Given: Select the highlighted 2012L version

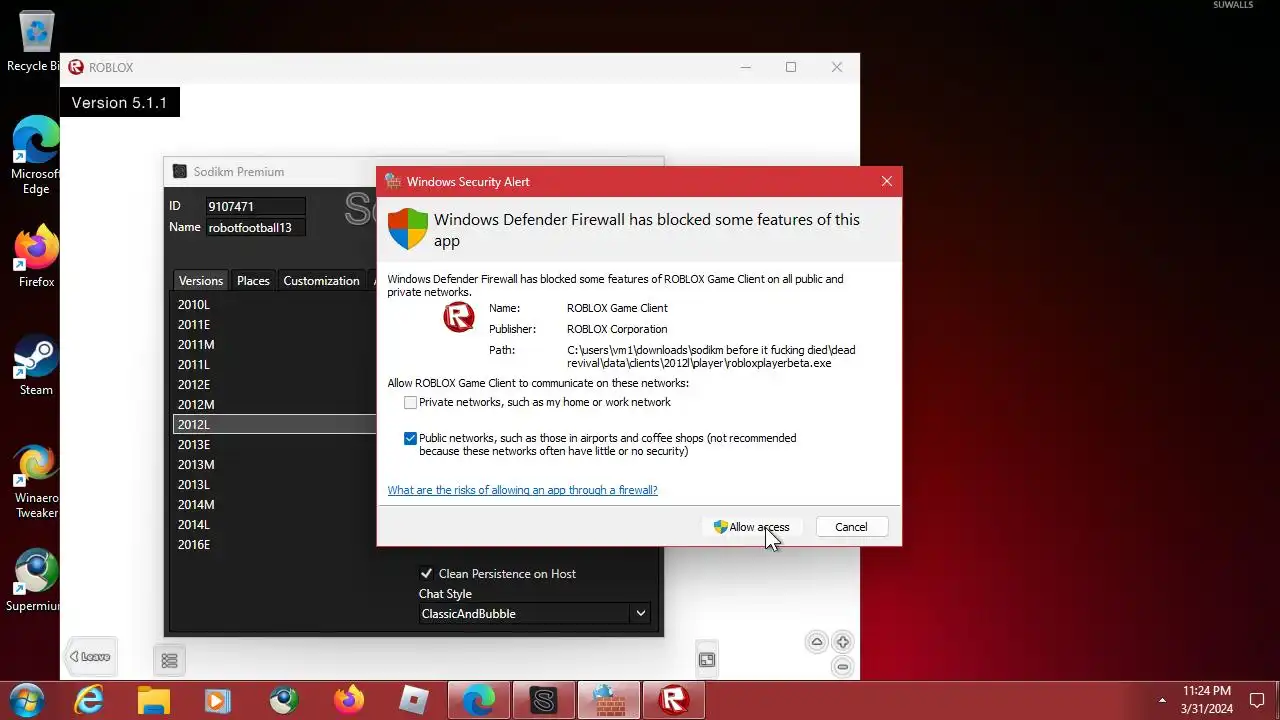Looking at the screenshot, I should 273,424.
